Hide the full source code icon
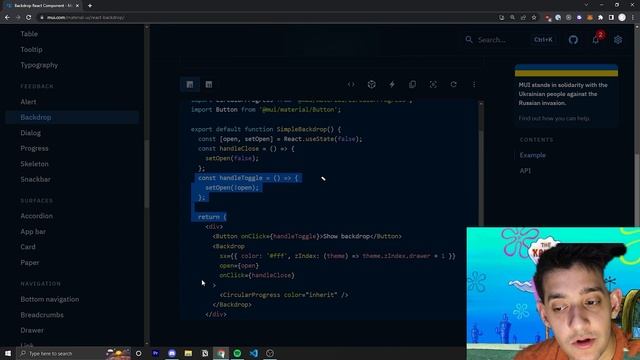The image size is (640, 360). tap(351, 84)
